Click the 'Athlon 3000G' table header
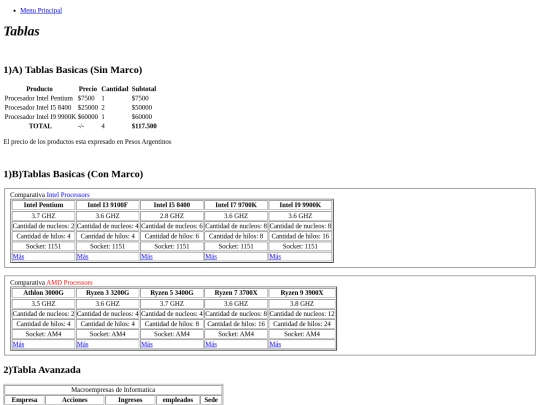 click(43, 293)
